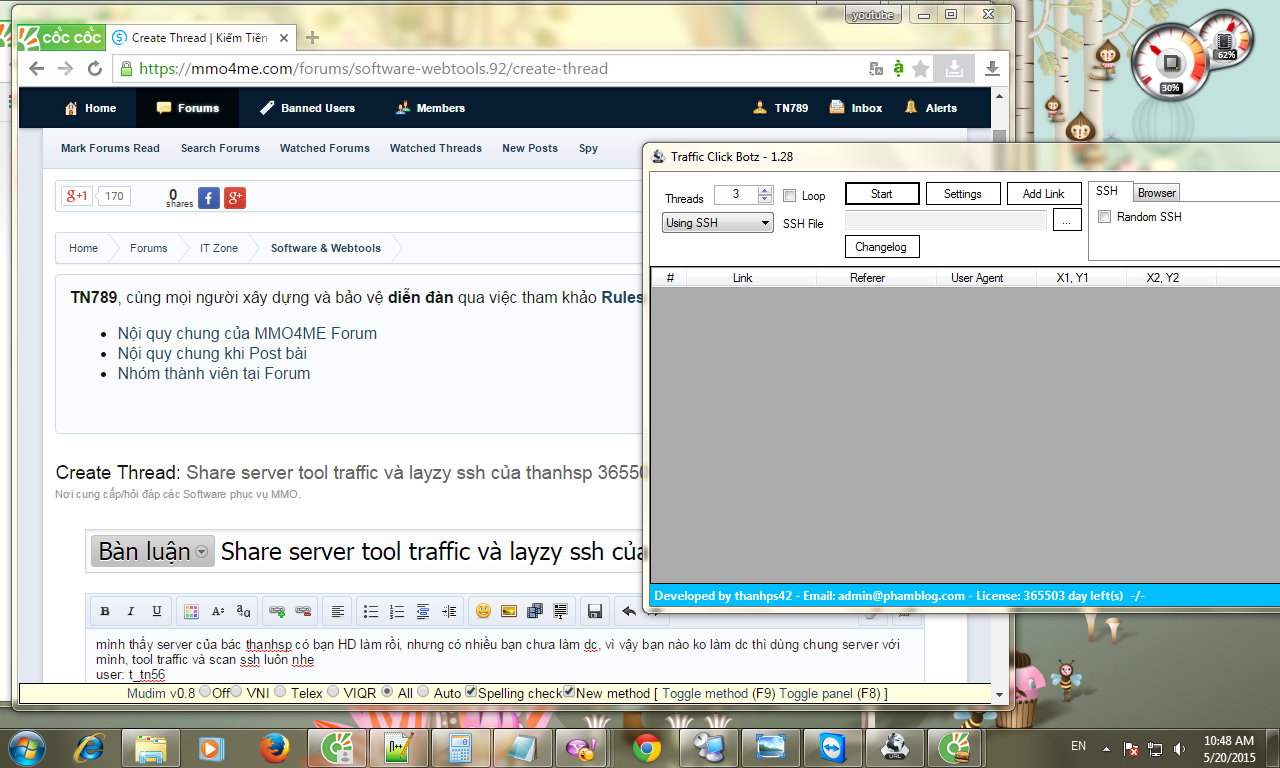The image size is (1280, 768).
Task: Browse for SSH file with the ellipsis button
Action: (1067, 220)
